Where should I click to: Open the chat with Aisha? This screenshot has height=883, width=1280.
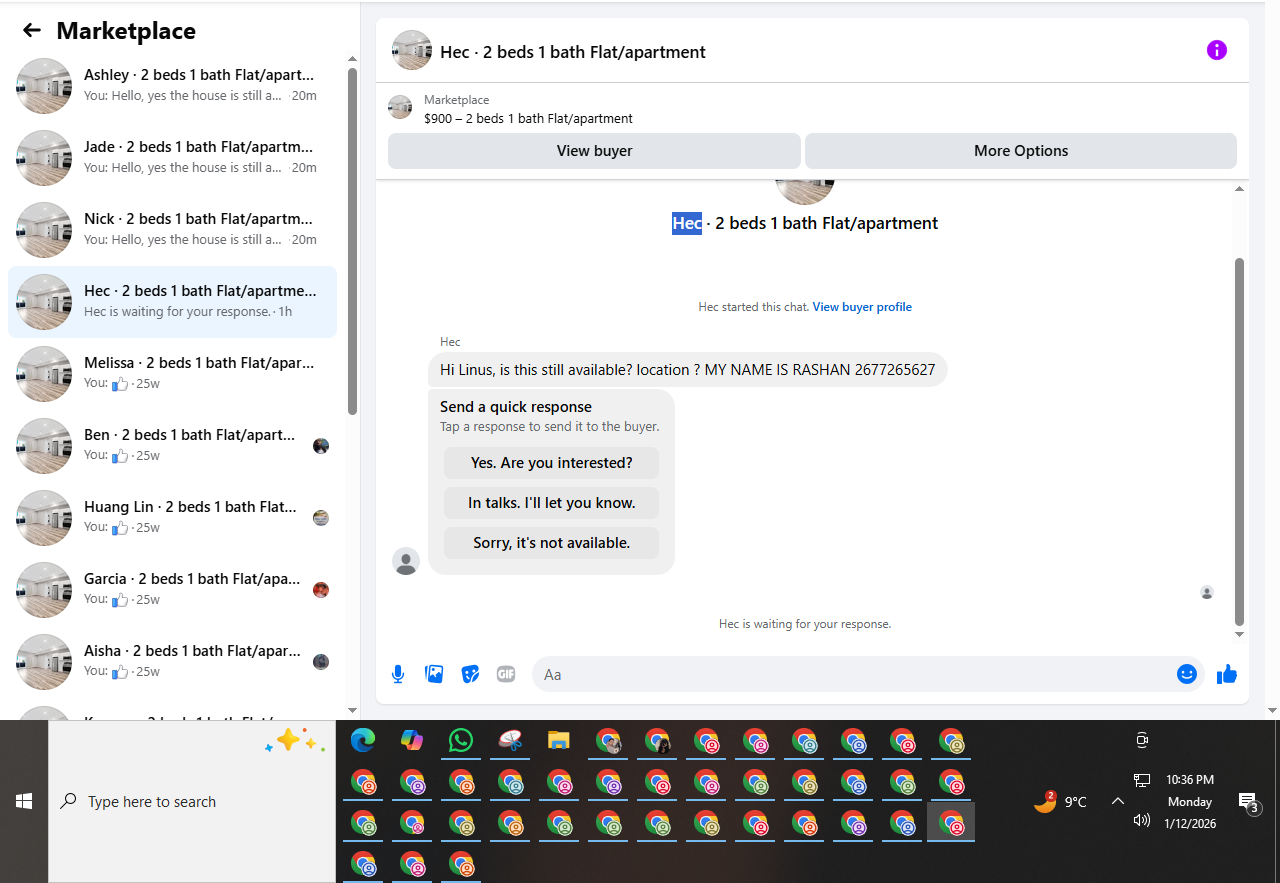172,661
